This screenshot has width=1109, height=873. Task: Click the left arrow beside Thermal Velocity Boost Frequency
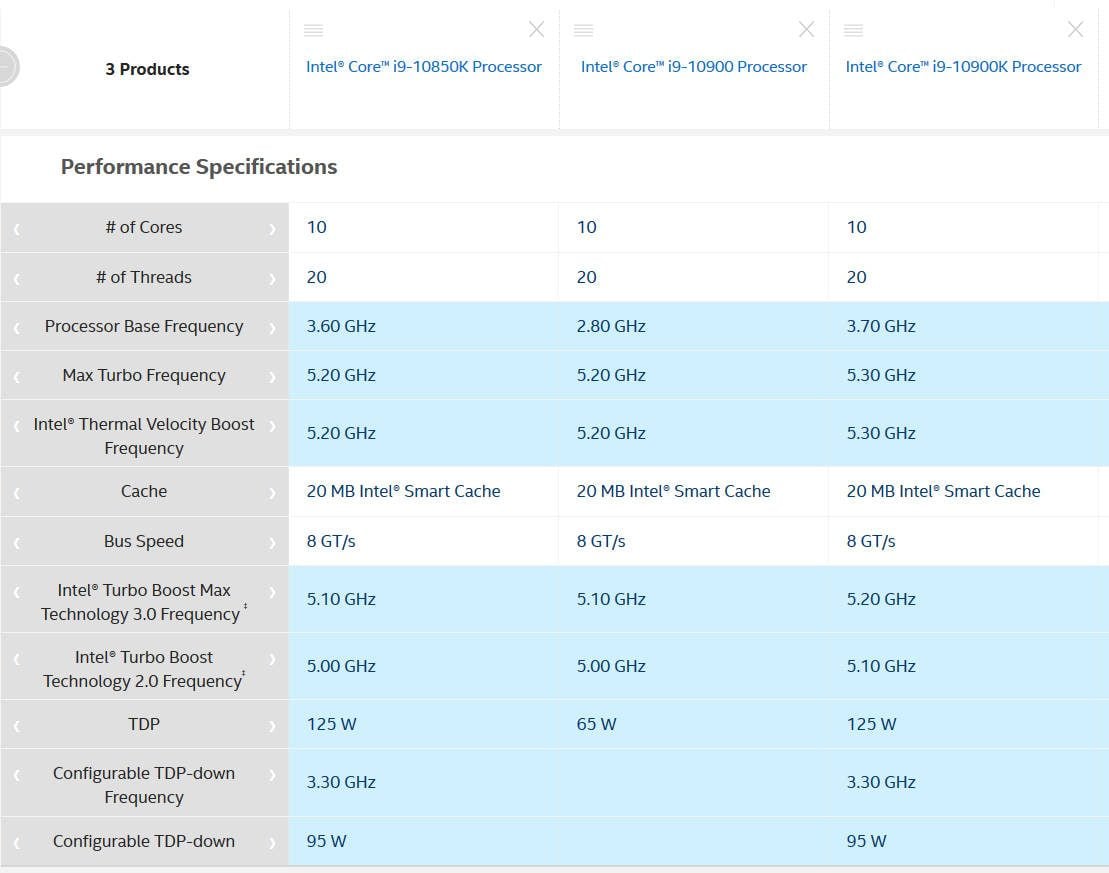pyautogui.click(x=17, y=425)
